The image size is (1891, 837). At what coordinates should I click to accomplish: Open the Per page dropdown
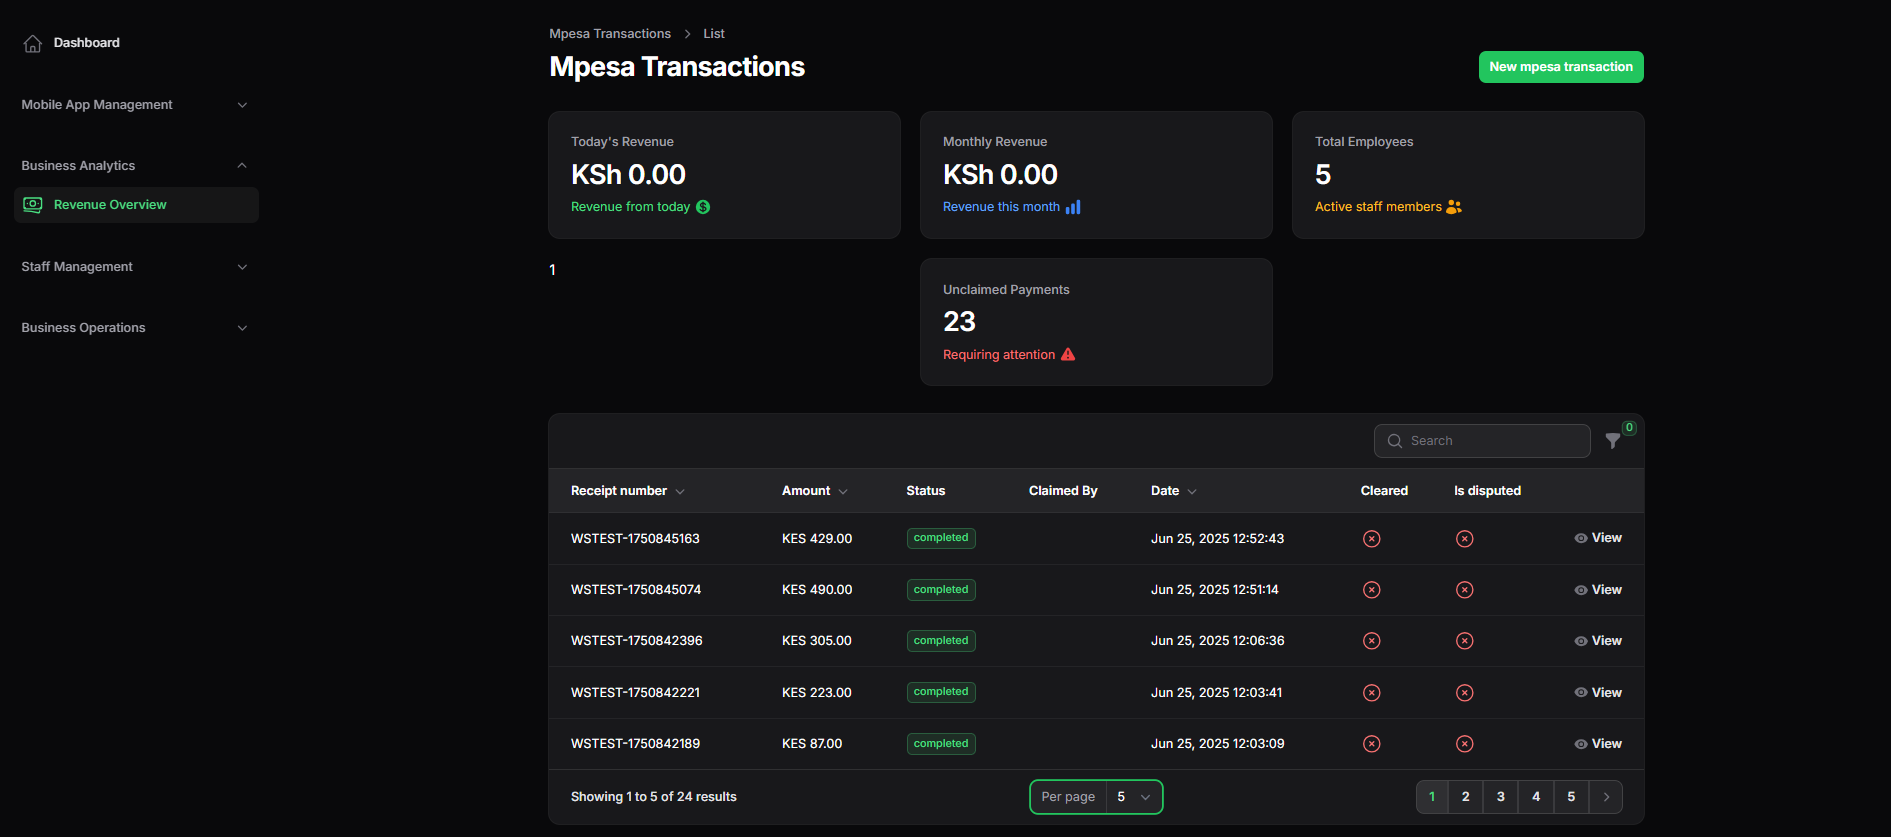point(1134,797)
